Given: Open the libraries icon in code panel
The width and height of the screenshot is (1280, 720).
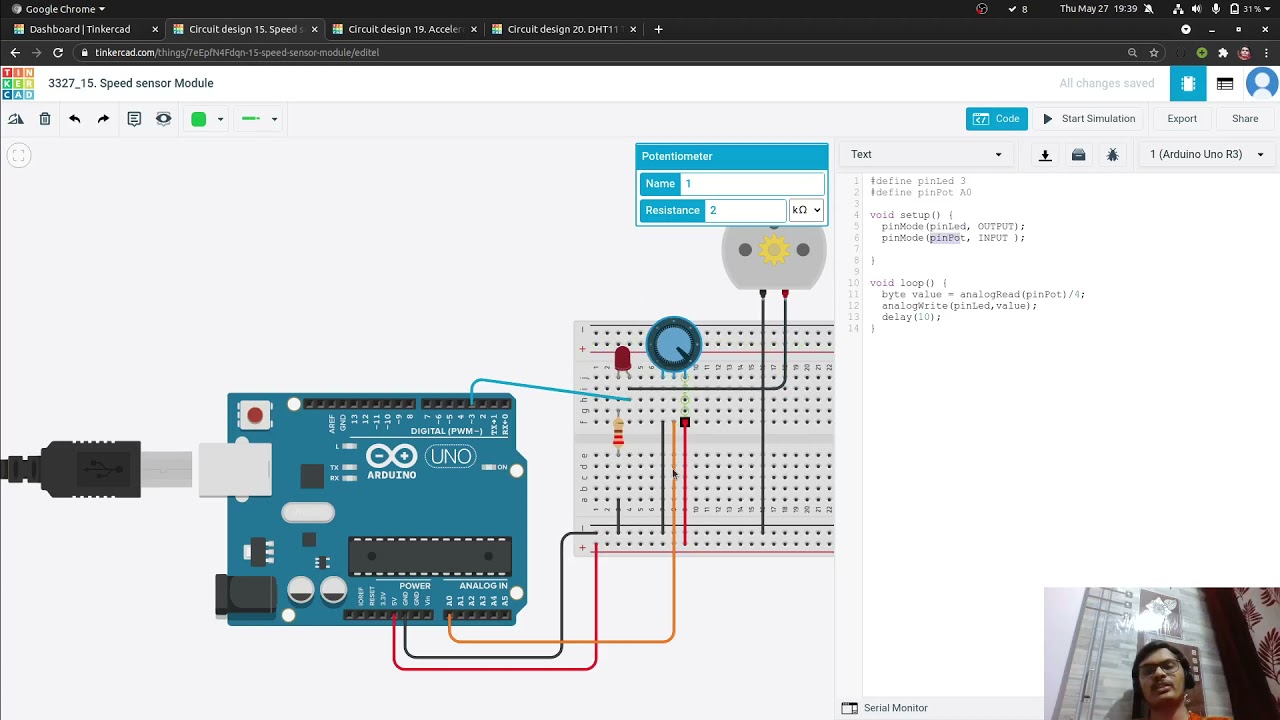Looking at the screenshot, I should coord(1078,155).
